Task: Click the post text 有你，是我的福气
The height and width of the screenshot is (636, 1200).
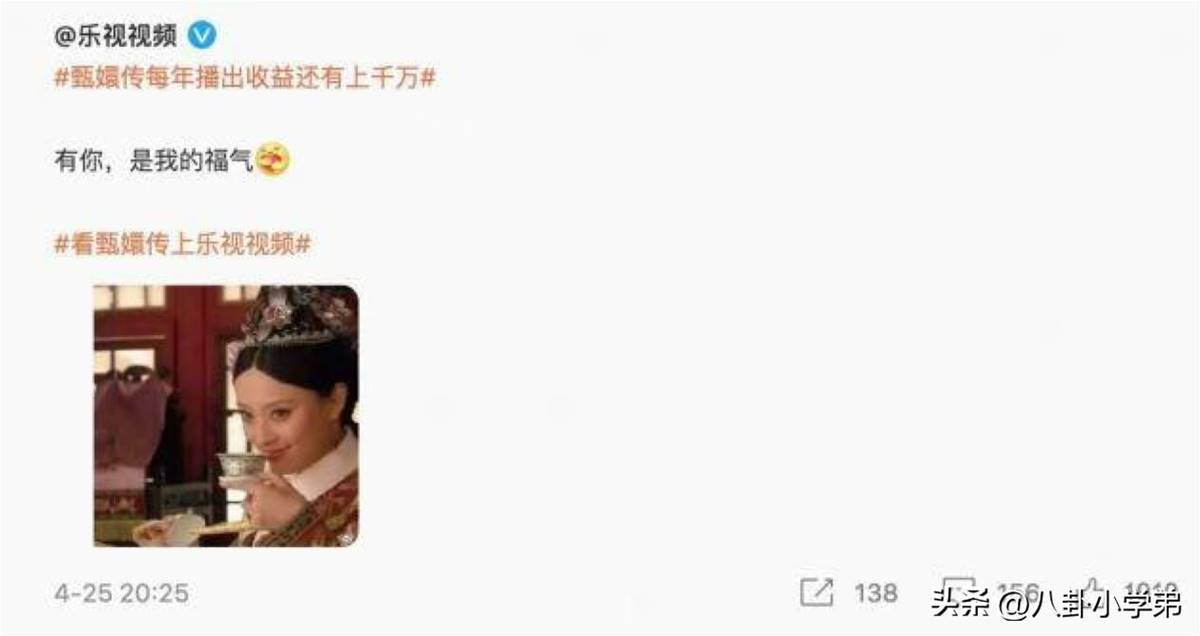Action: click(154, 160)
